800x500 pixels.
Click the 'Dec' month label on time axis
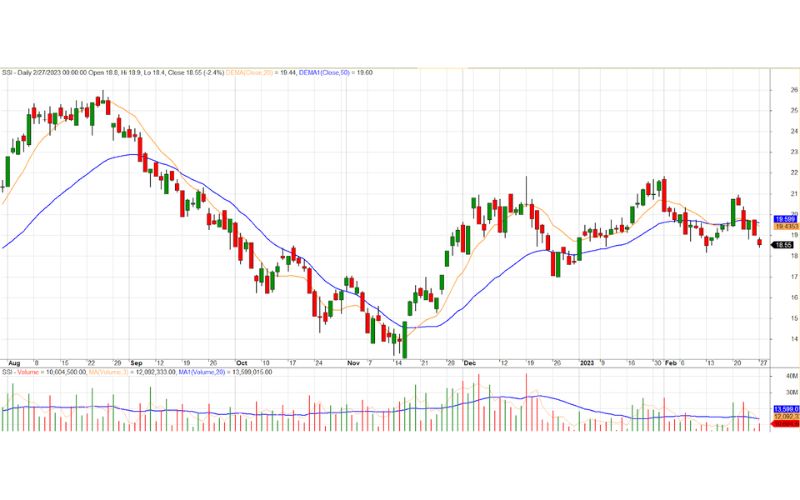(x=470, y=363)
